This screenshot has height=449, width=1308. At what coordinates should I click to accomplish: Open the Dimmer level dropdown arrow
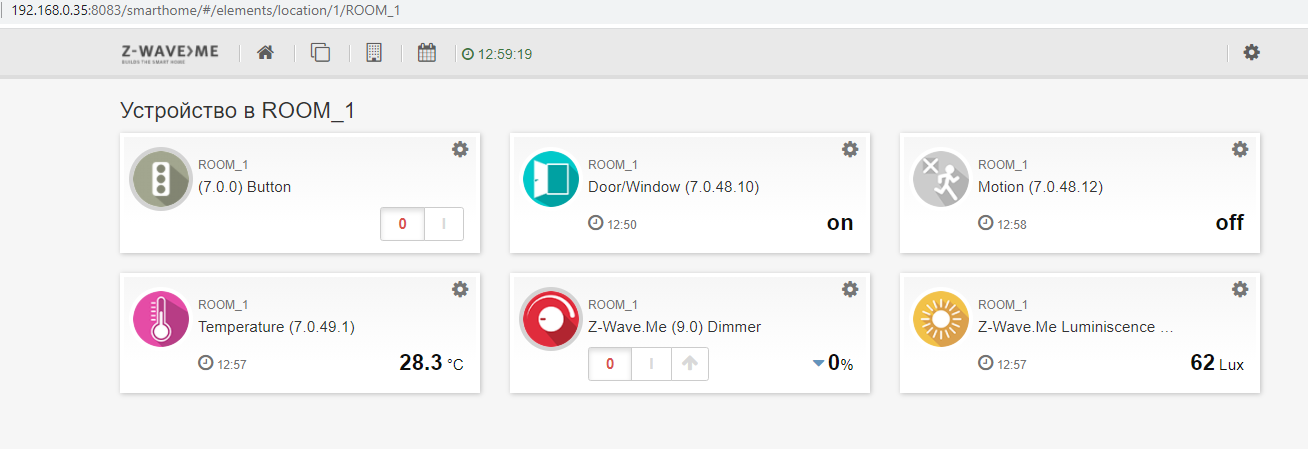coord(818,364)
